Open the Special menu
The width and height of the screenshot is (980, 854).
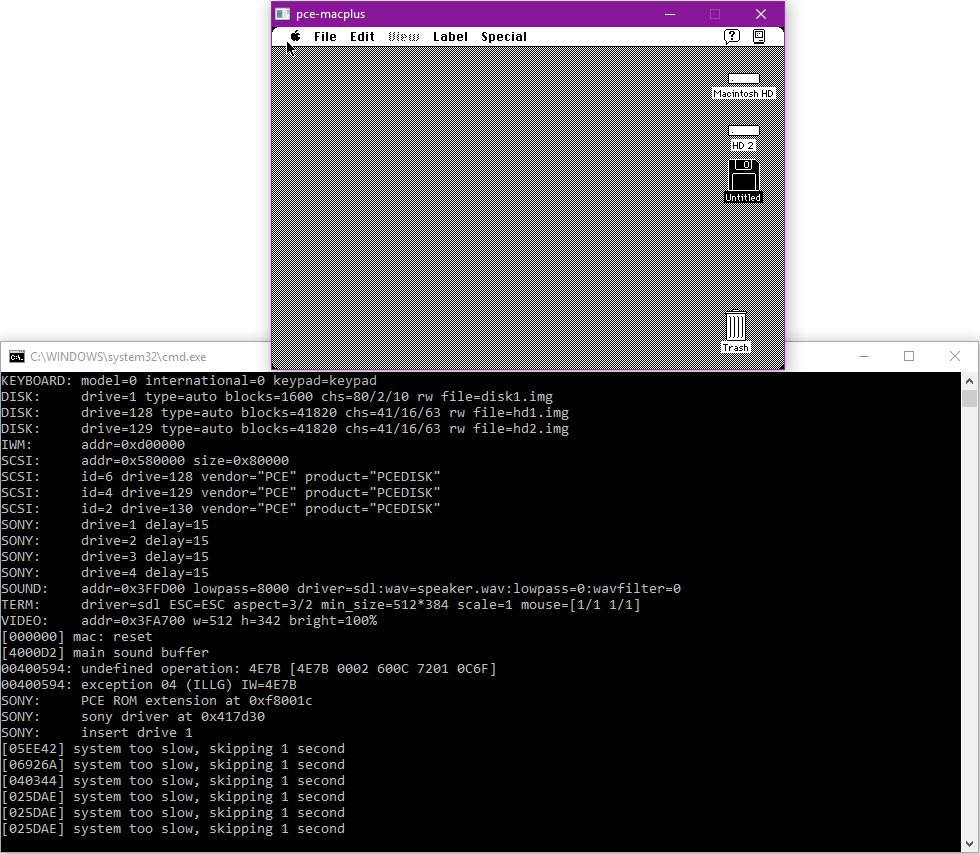pyautogui.click(x=504, y=37)
